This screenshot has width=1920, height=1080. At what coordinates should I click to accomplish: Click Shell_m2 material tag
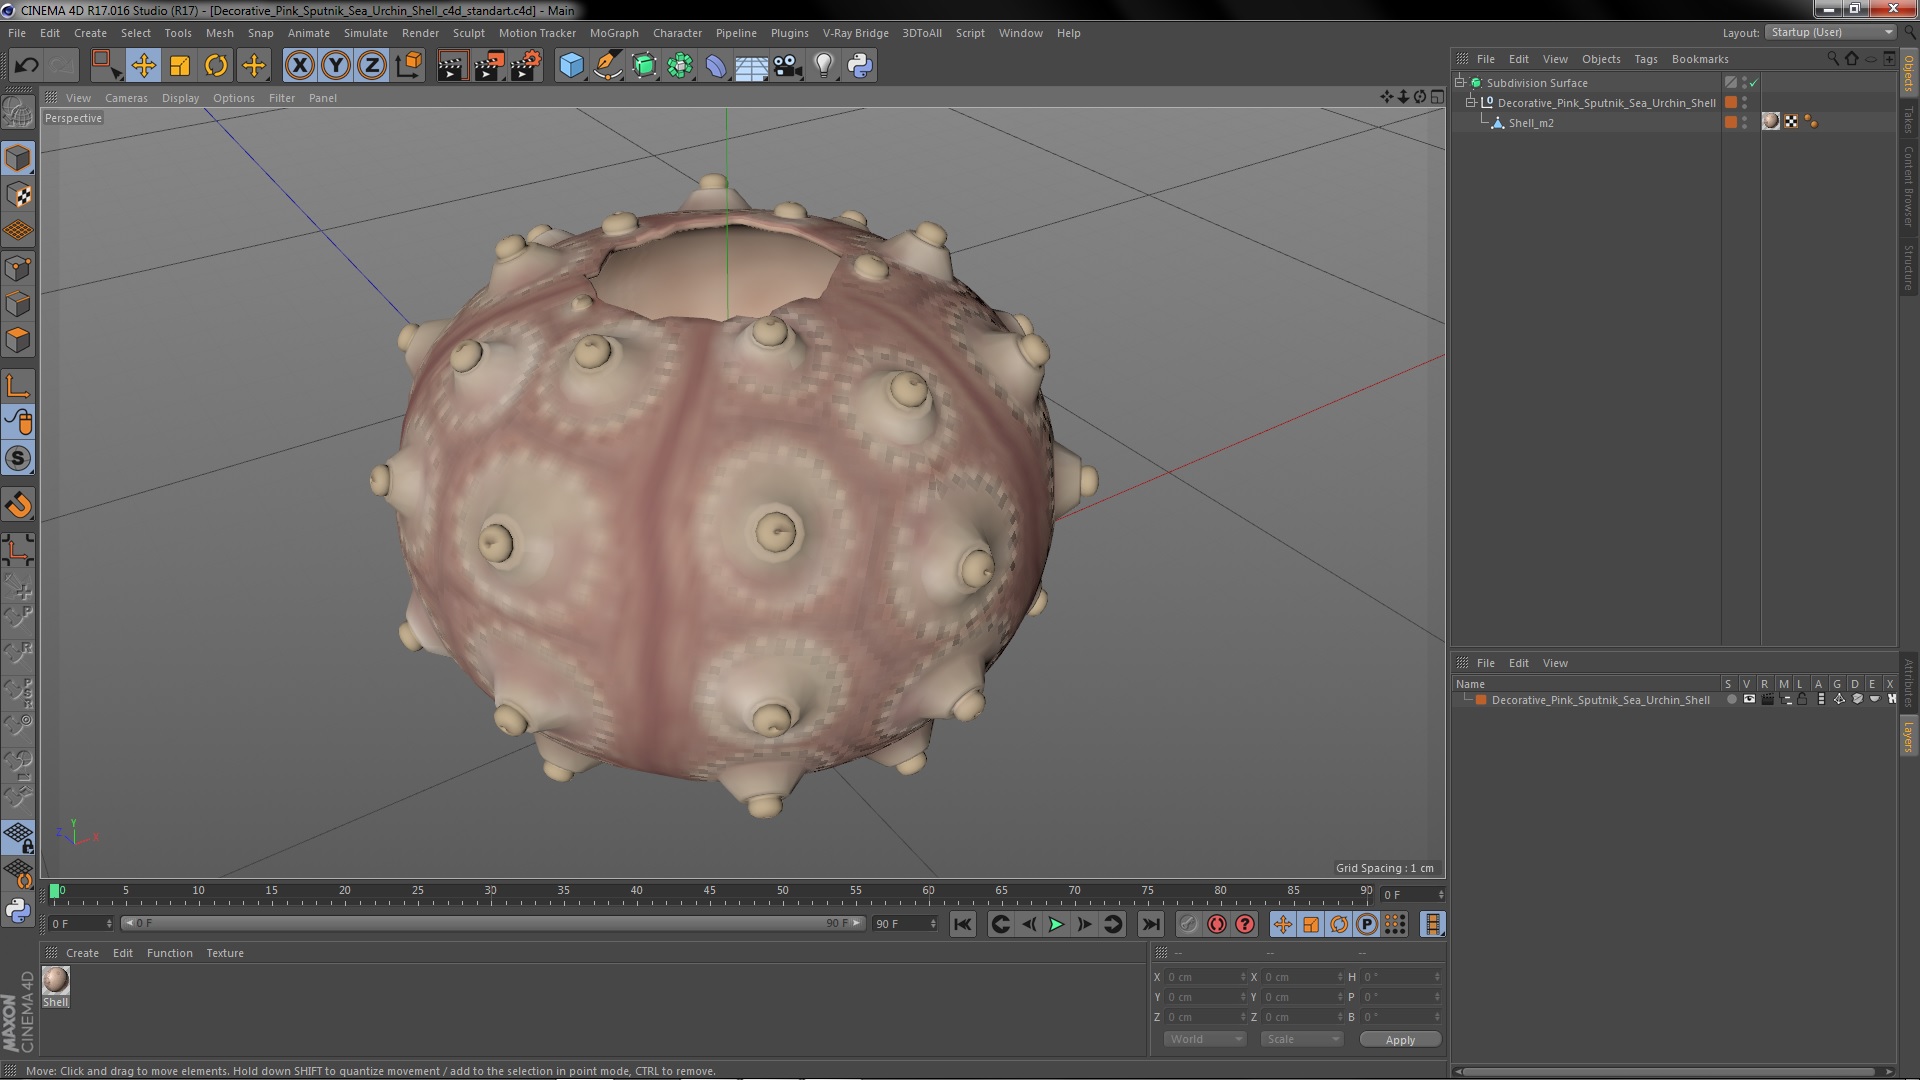pyautogui.click(x=1771, y=122)
